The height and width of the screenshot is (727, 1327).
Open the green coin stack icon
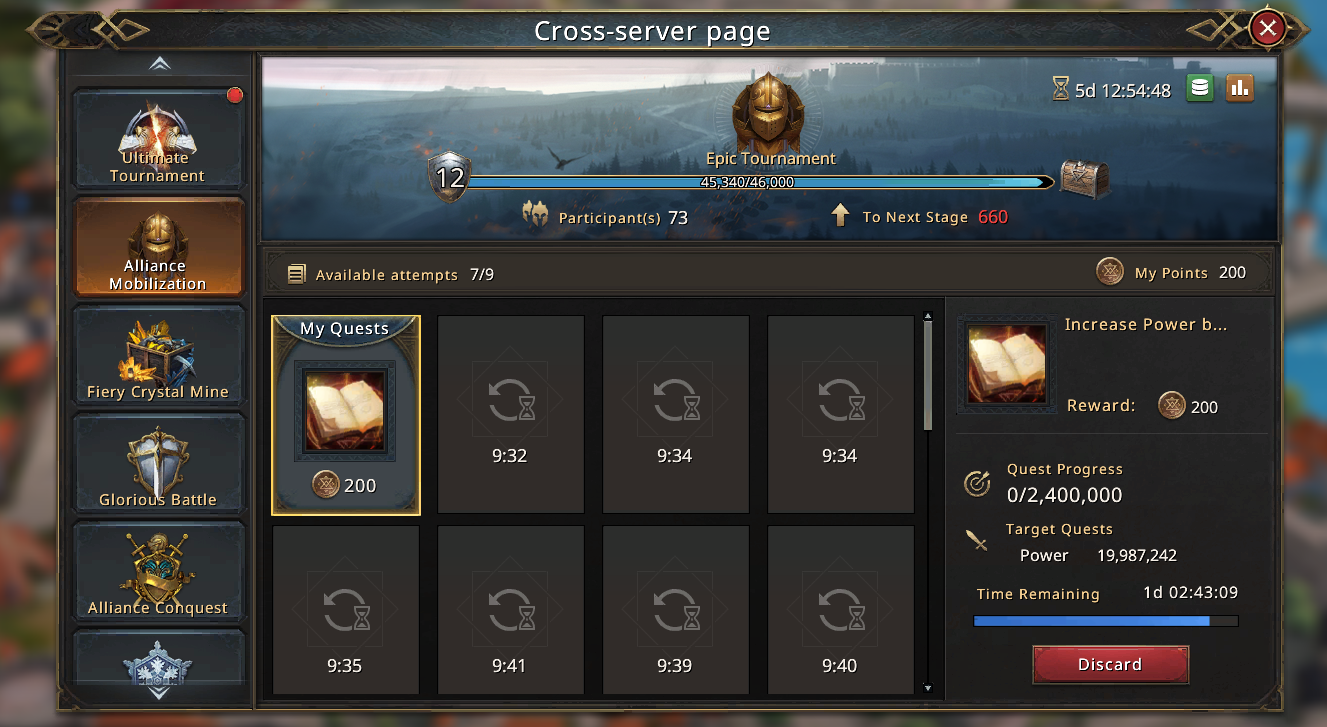coord(1201,88)
